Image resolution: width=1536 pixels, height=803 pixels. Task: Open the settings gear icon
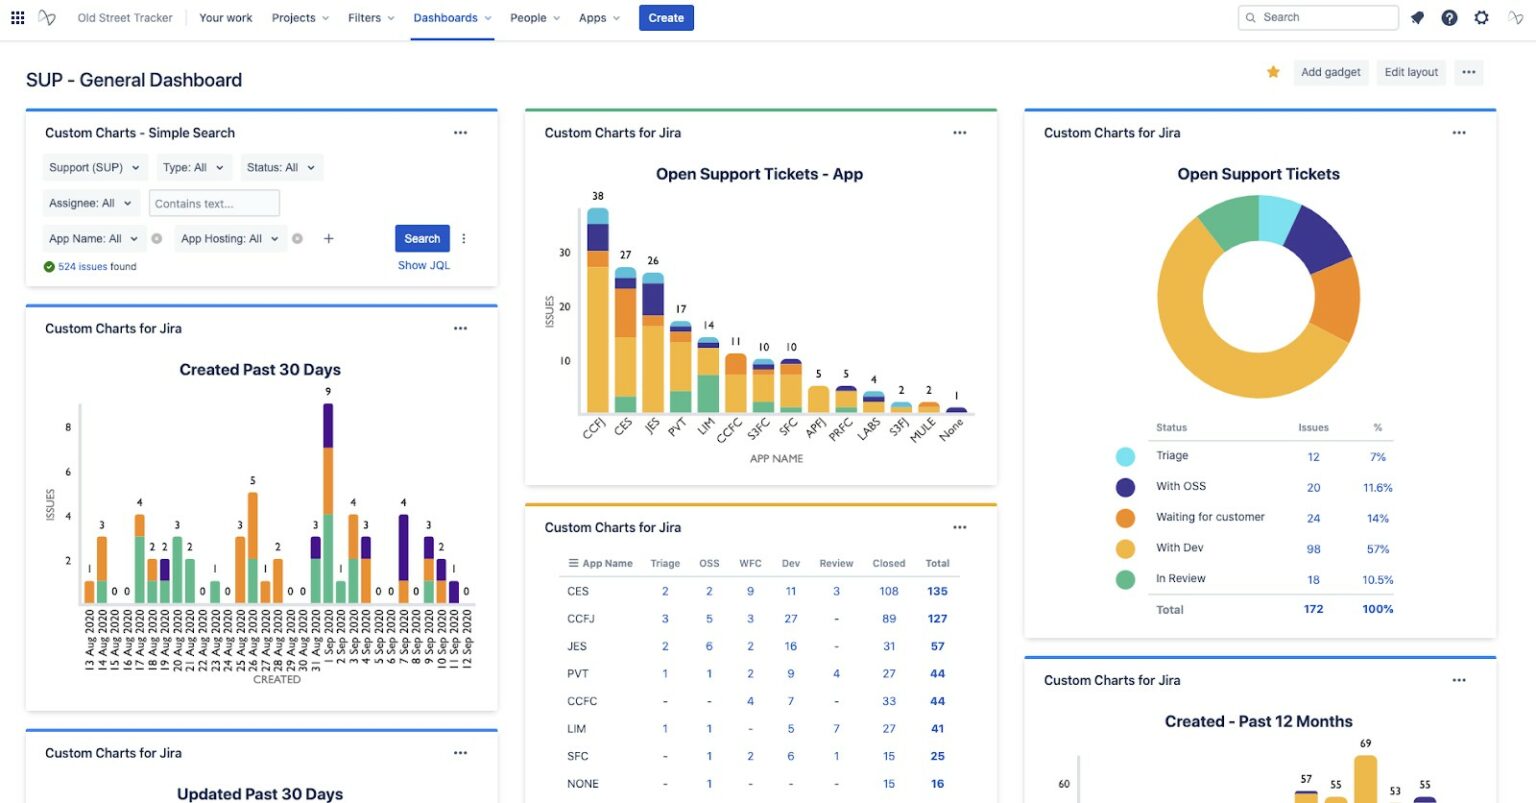(1481, 18)
